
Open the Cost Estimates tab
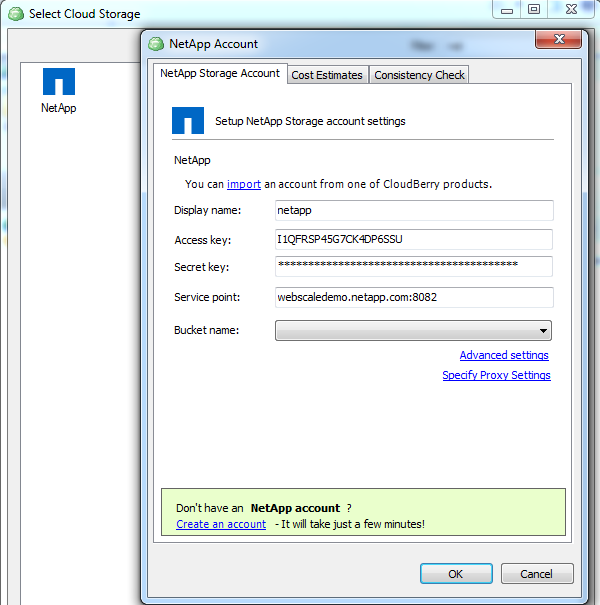[x=327, y=75]
